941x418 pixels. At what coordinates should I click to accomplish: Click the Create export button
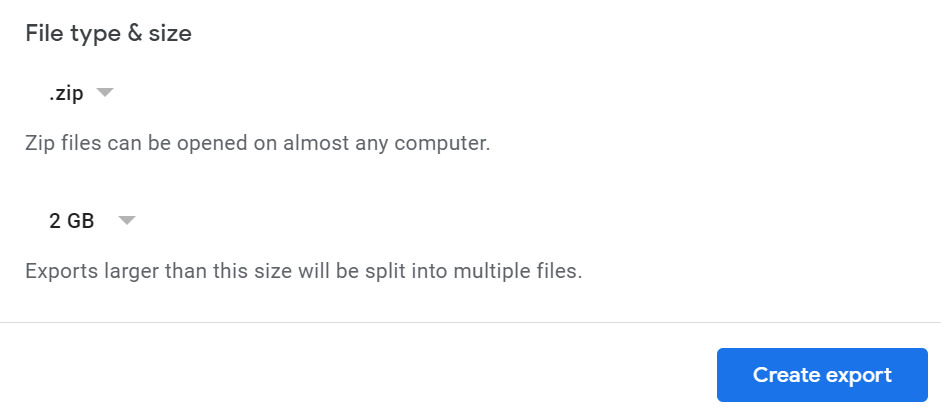pos(822,375)
